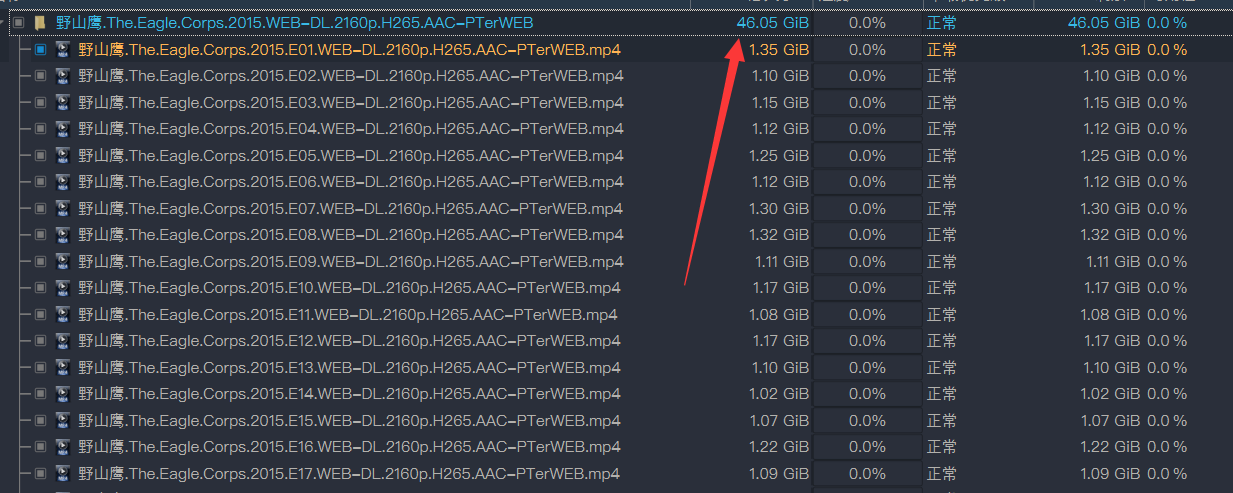The width and height of the screenshot is (1233, 493).
Task: Toggle the checkbox for the root torrent folder
Action: coord(18,22)
